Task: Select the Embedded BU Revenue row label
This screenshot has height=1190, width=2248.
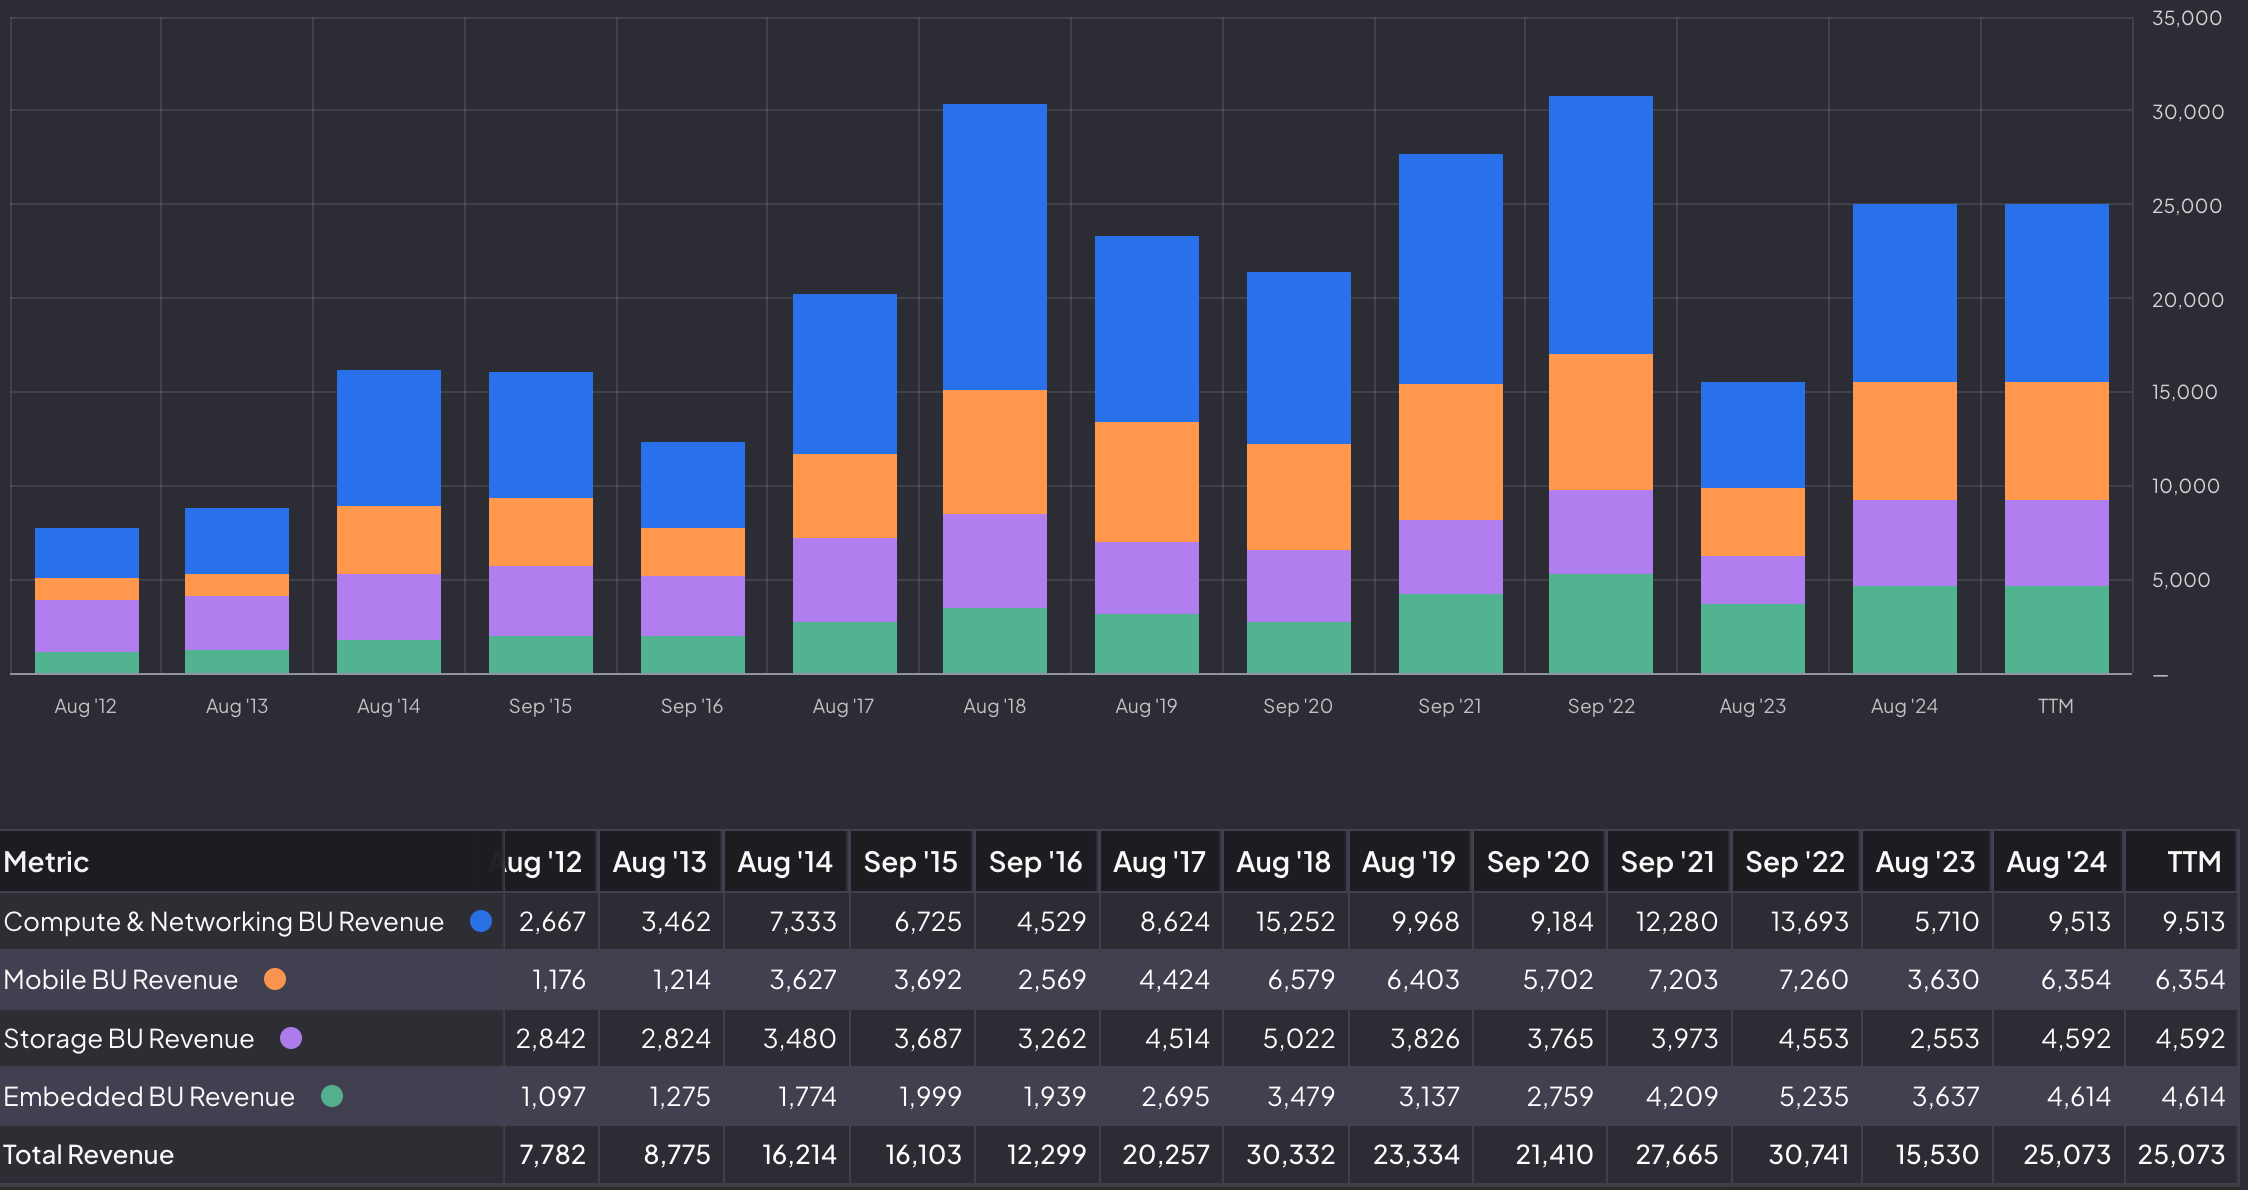Action: pos(149,1097)
